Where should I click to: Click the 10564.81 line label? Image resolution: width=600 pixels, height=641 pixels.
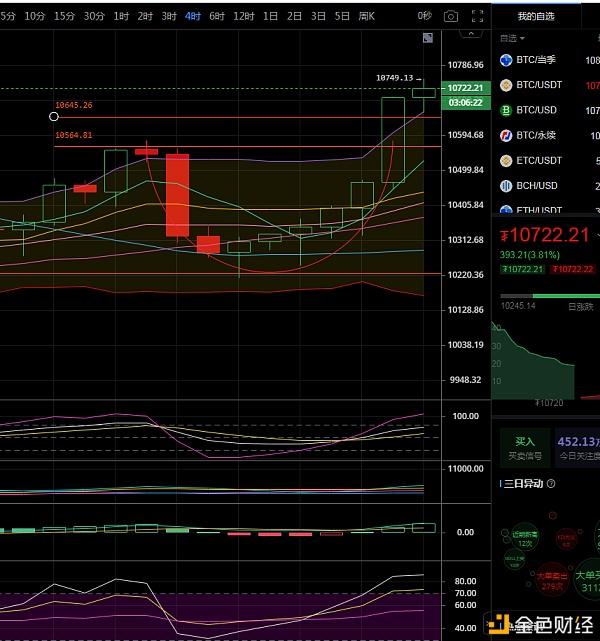coord(74,135)
